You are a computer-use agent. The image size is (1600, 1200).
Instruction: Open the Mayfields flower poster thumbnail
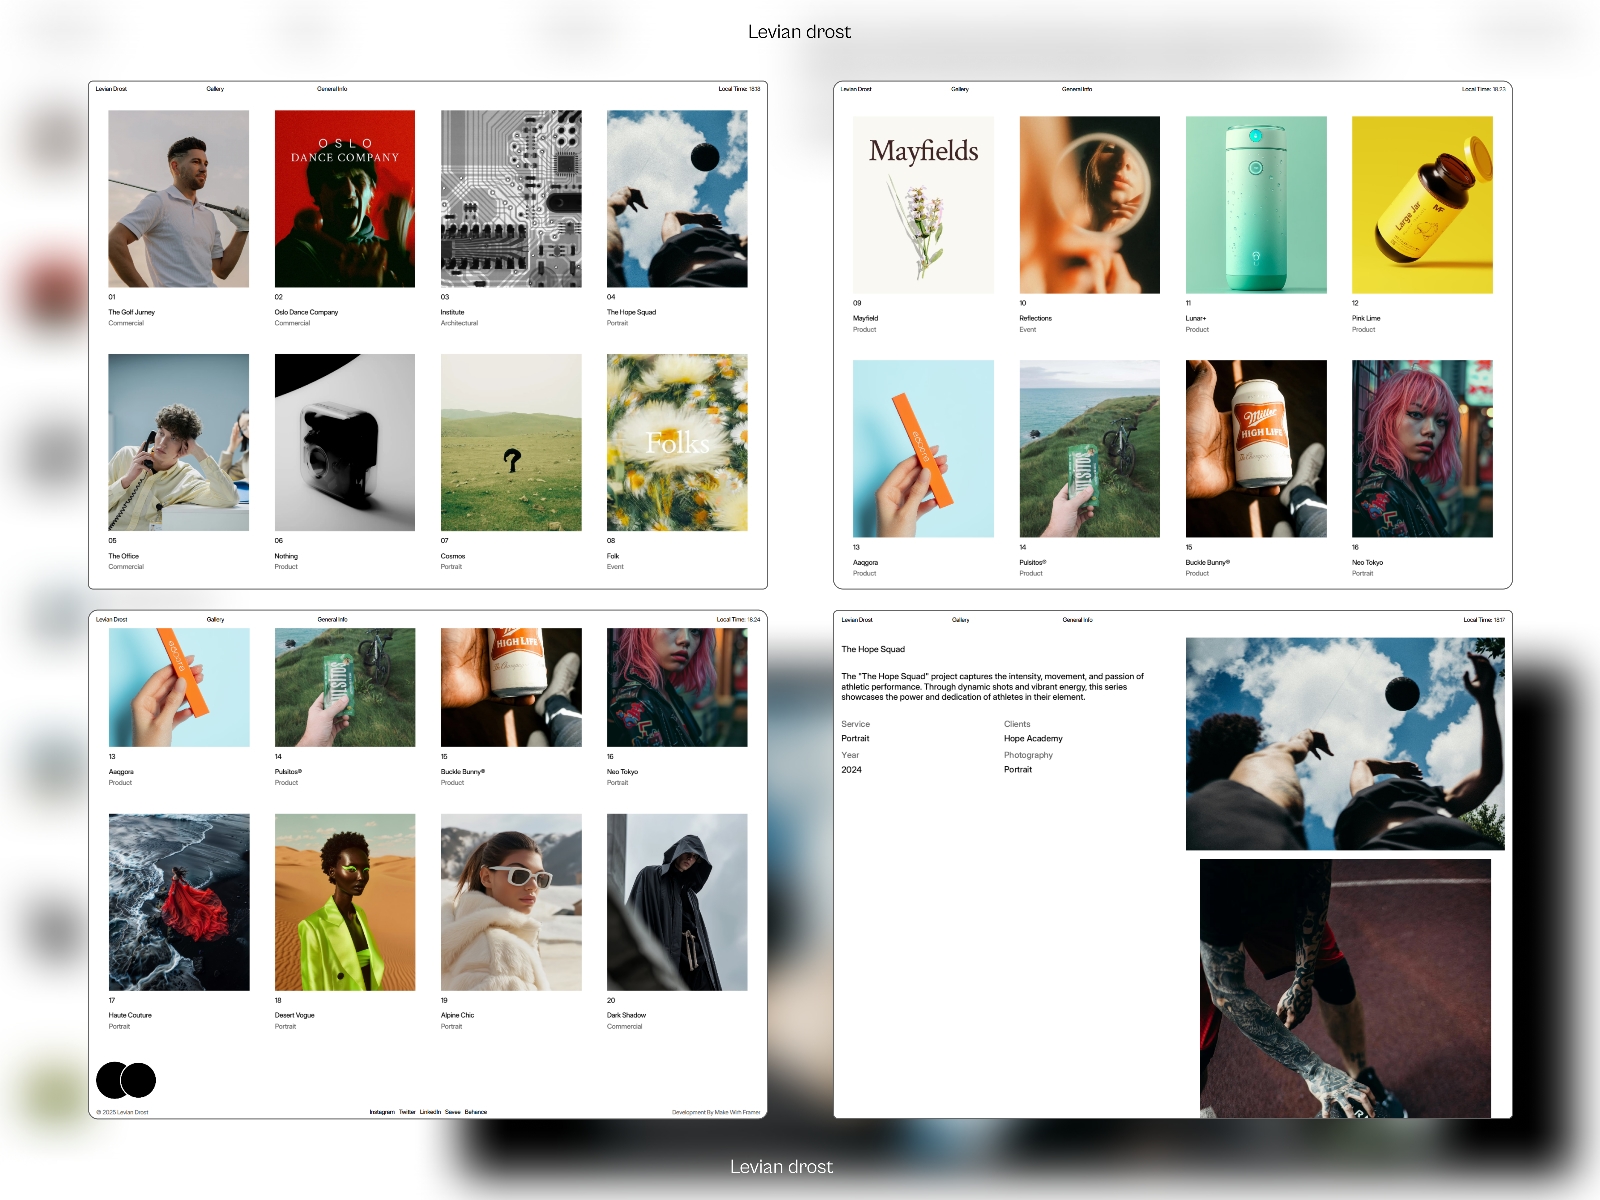click(923, 205)
